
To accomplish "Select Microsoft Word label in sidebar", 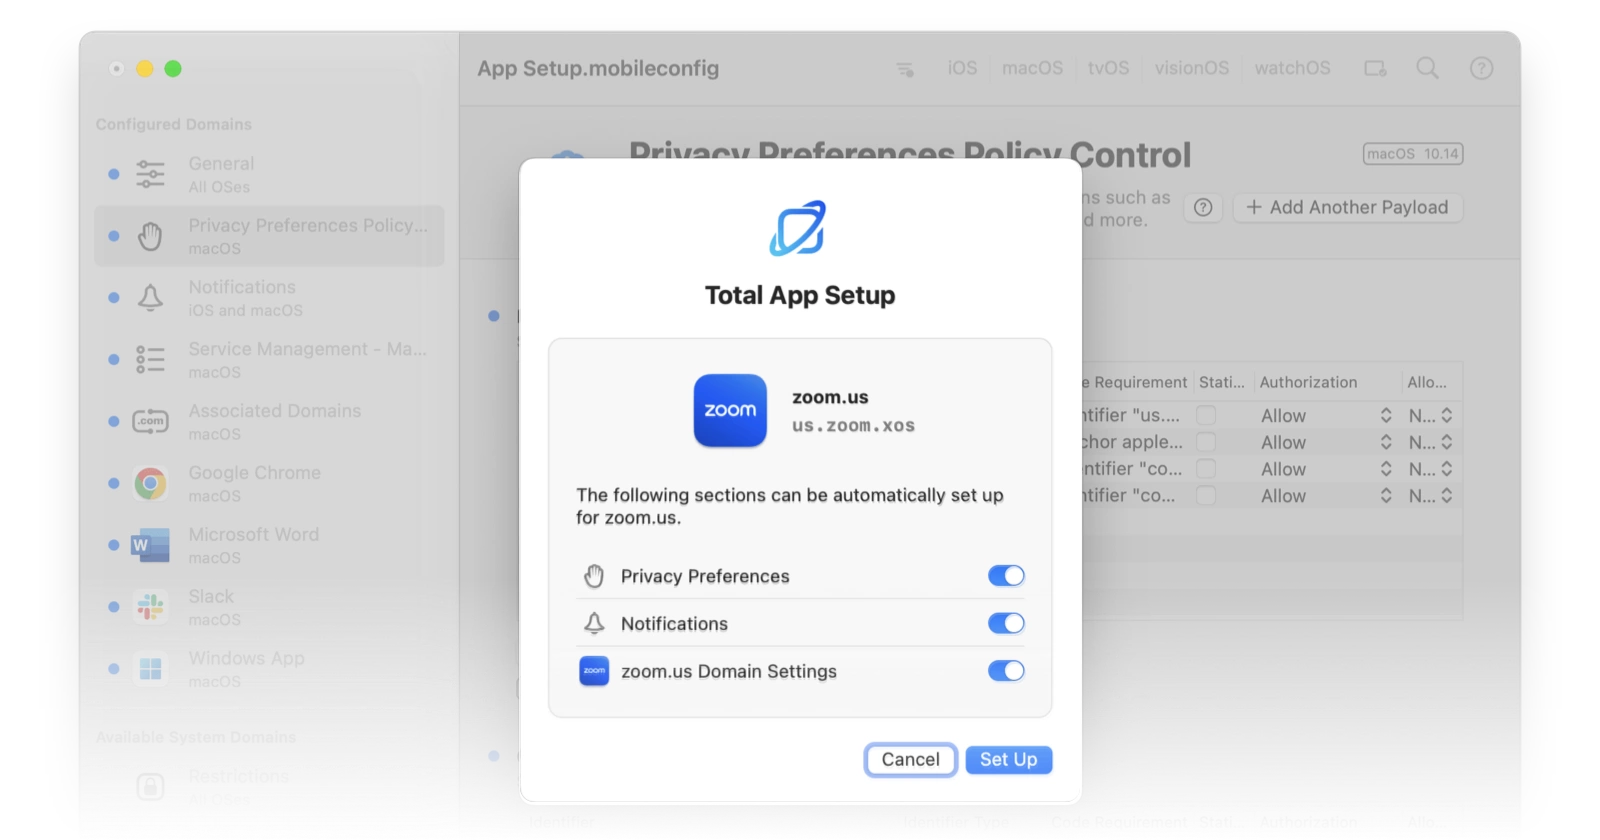I will 253,535.
